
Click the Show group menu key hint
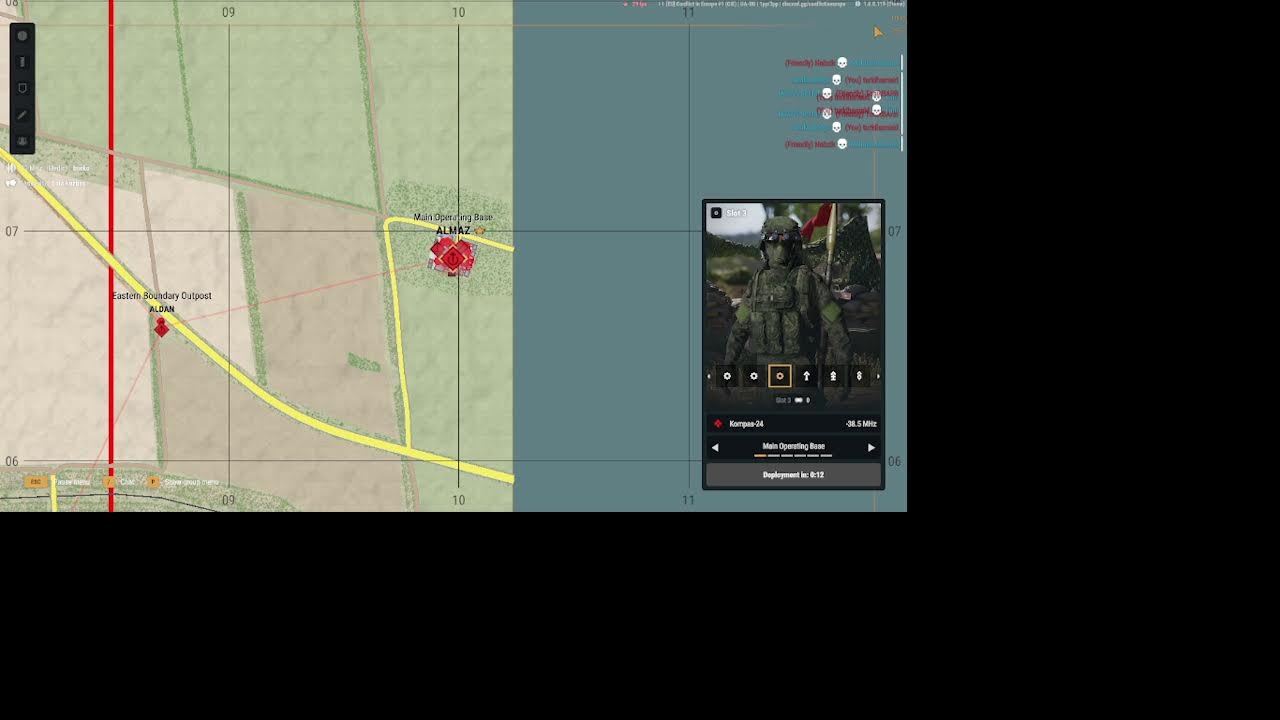183,482
